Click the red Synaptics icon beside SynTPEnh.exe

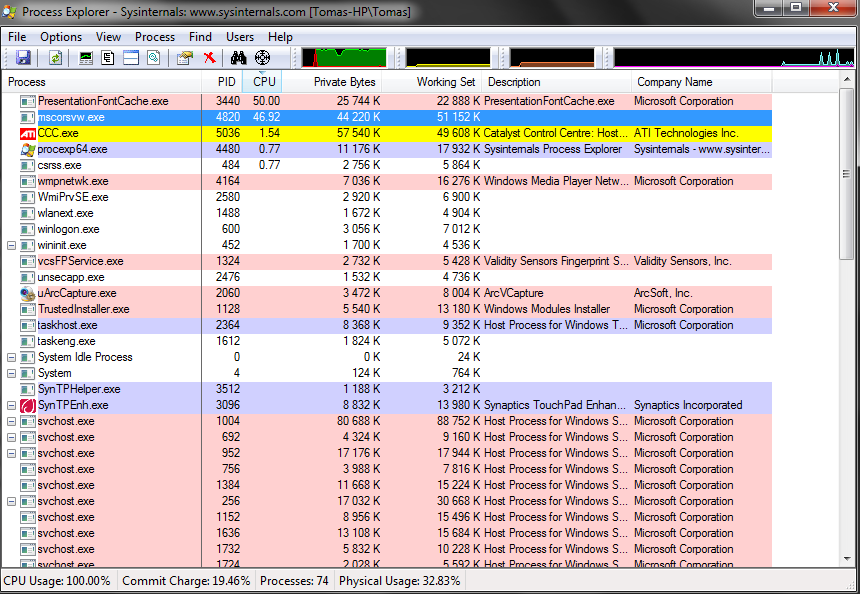click(27, 405)
